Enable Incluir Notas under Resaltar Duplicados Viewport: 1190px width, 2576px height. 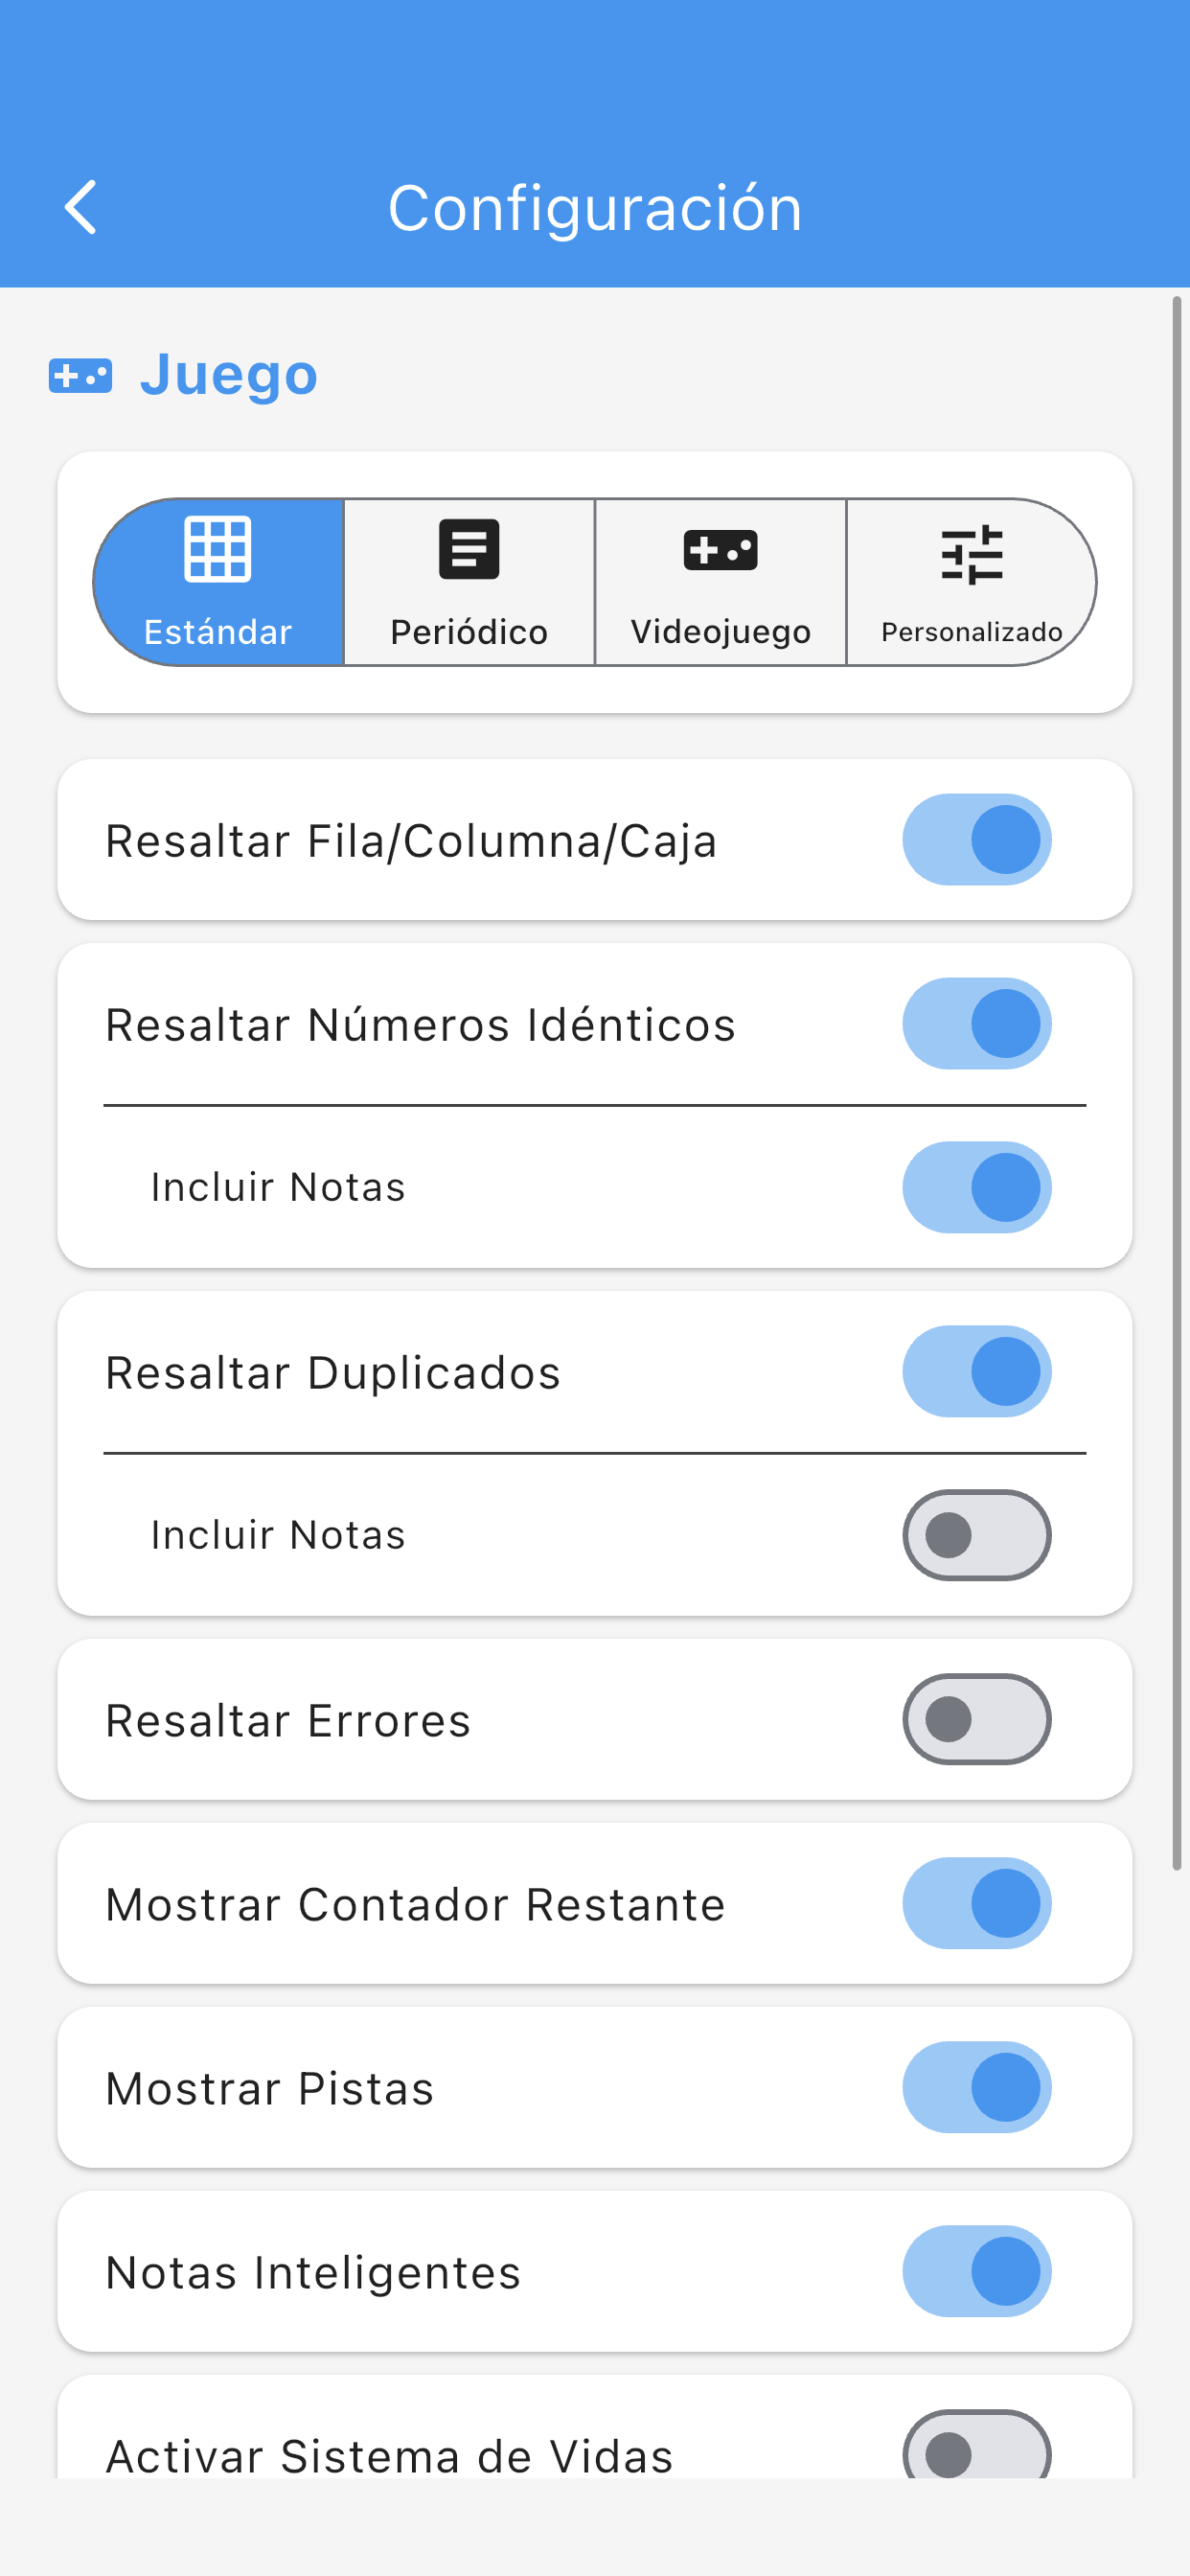pos(977,1534)
